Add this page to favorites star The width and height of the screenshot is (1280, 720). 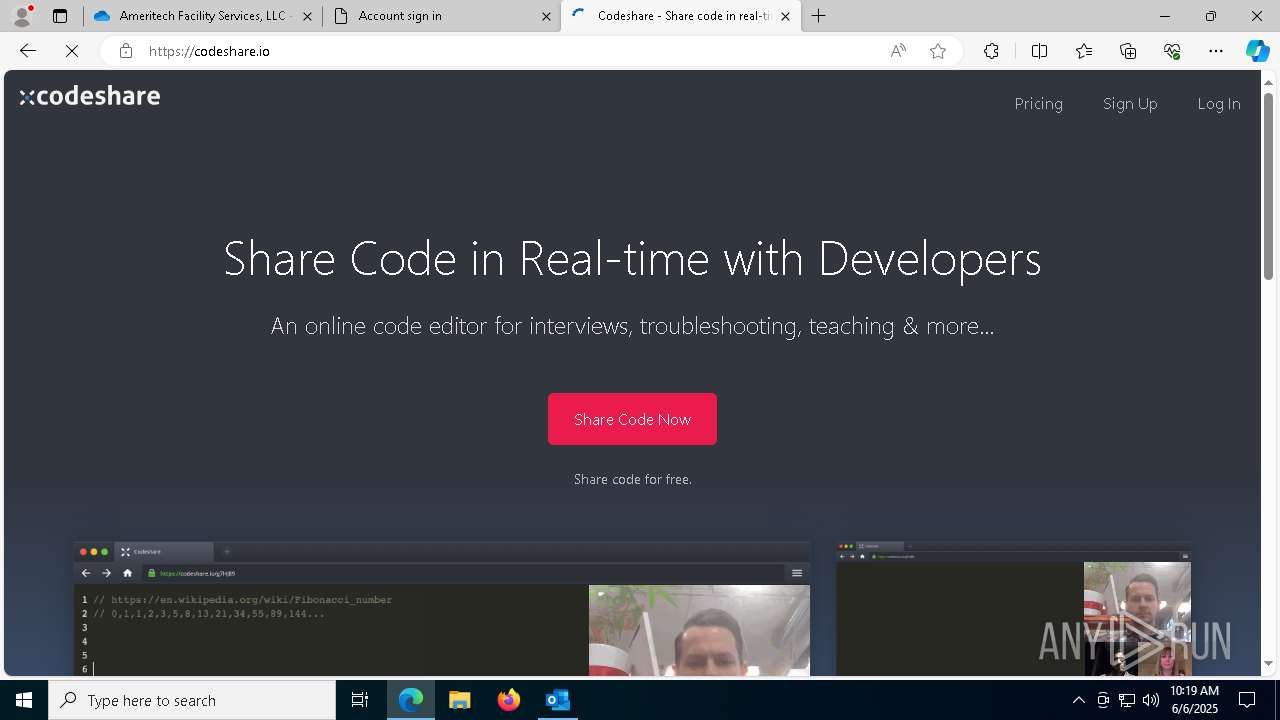tap(938, 51)
